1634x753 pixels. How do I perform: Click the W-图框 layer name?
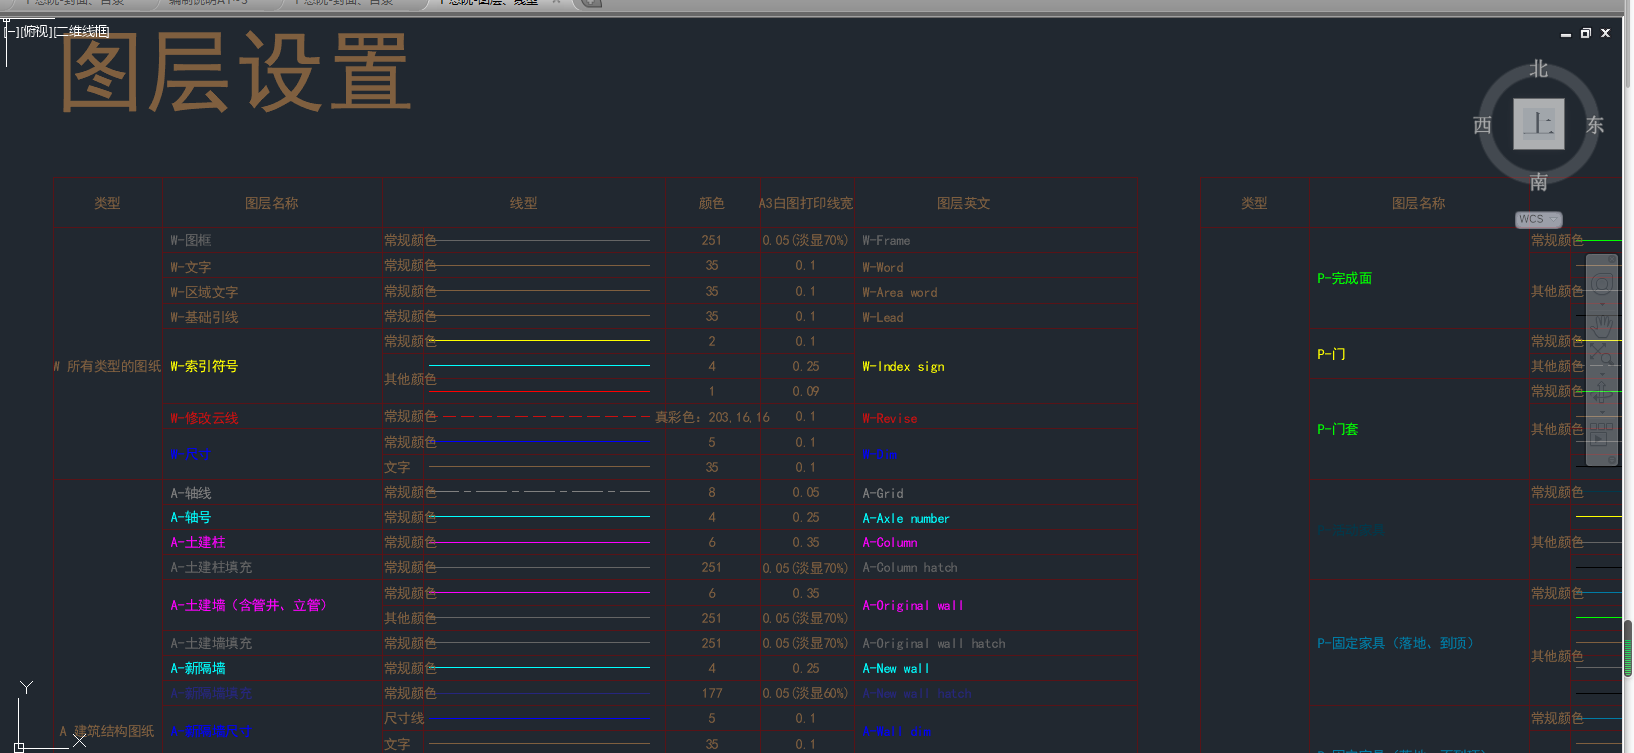coord(190,240)
